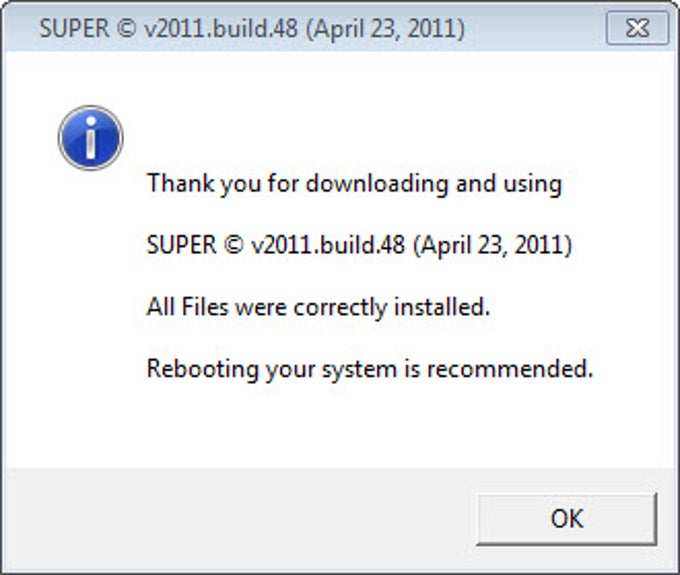Click the word 'recommended.' in the message

pyautogui.click(x=510, y=369)
